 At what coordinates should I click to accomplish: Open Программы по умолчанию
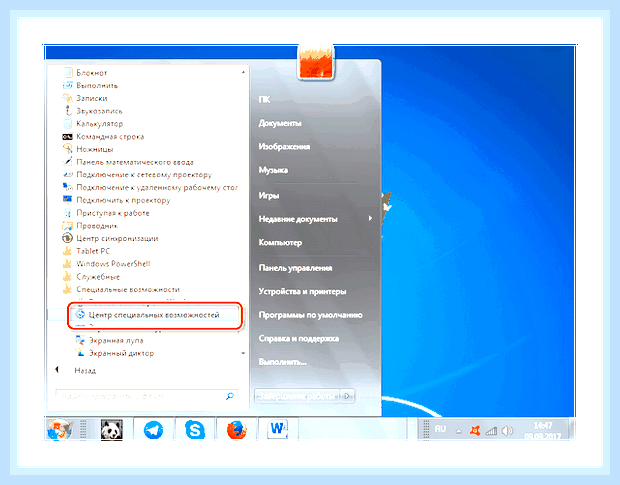click(310, 315)
